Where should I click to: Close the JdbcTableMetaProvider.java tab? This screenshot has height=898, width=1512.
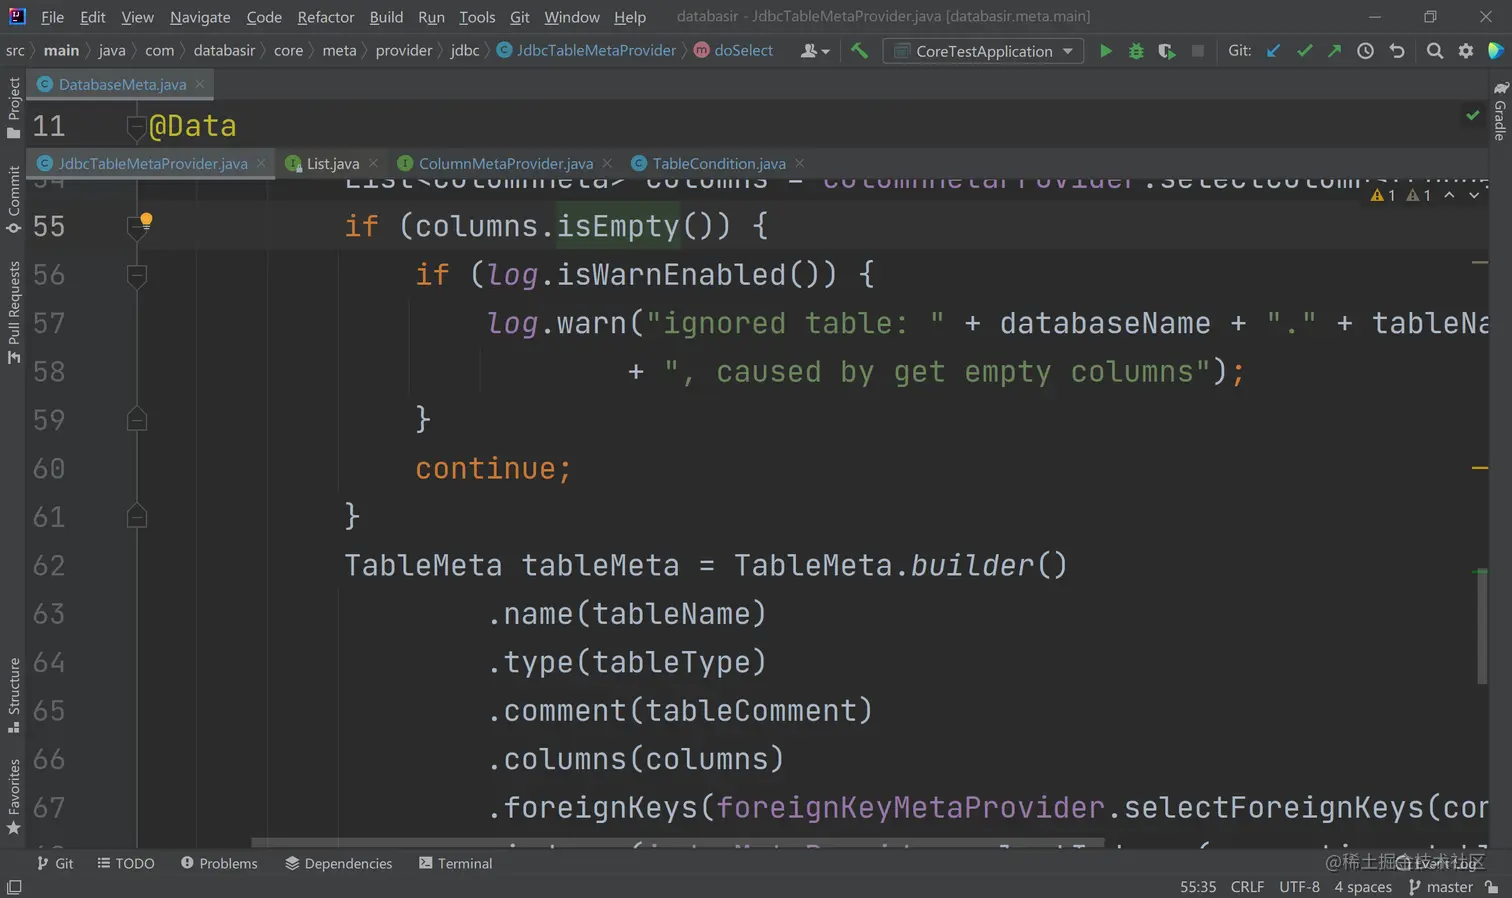(x=261, y=163)
